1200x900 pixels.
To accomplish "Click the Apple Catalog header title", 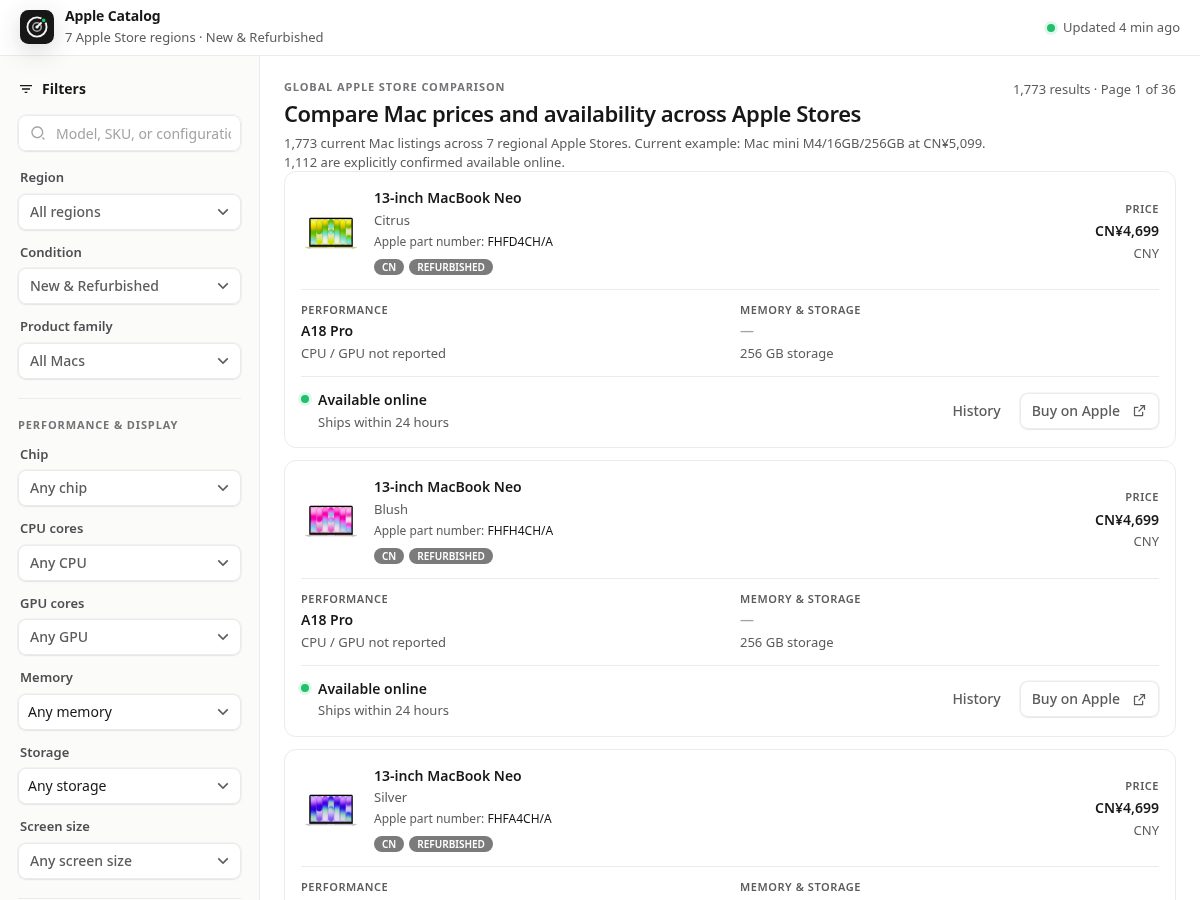I will [113, 16].
